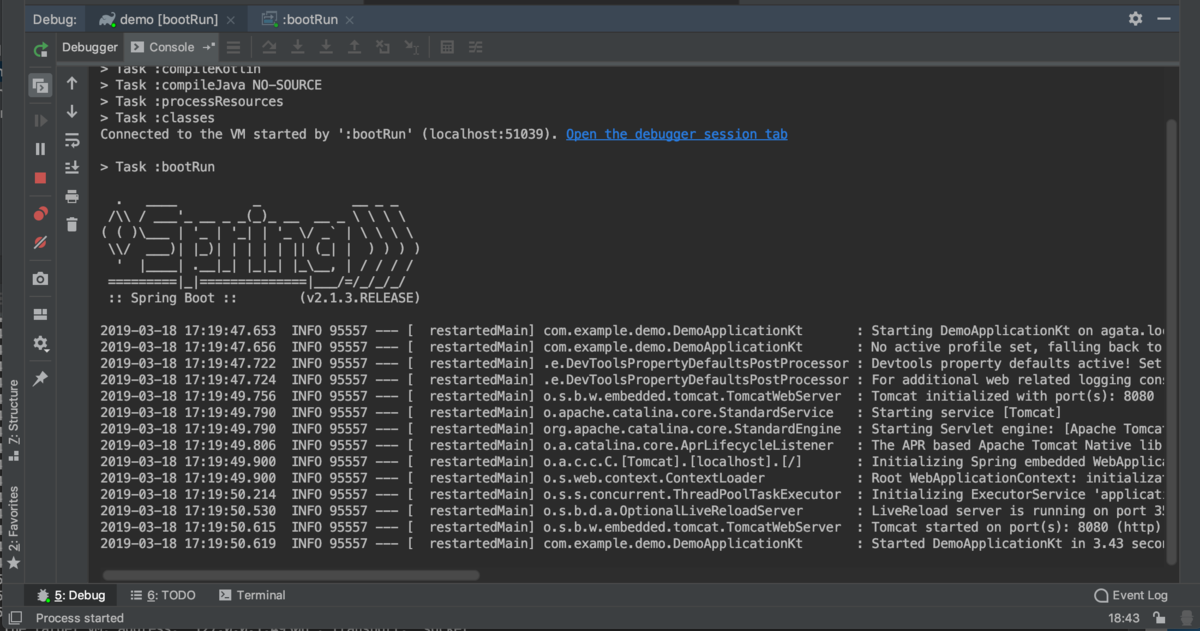Click the Drop Frame icon

tap(383, 47)
